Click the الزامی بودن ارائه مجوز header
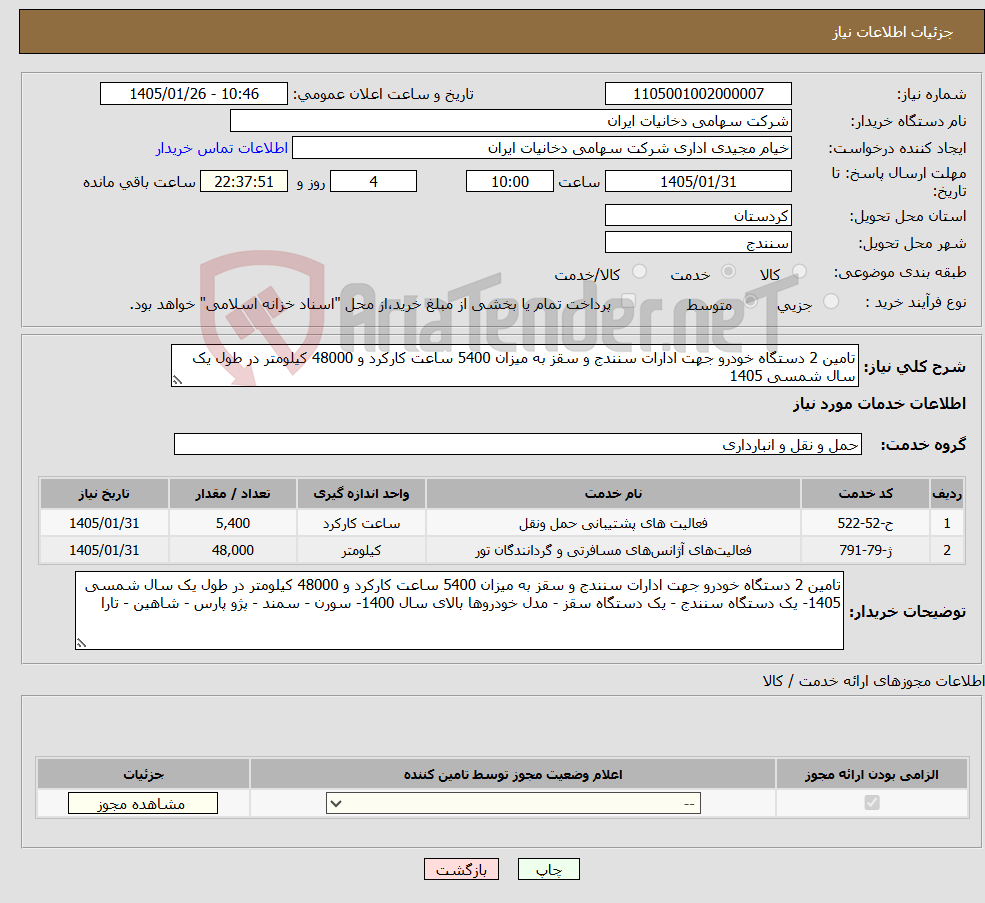Image resolution: width=985 pixels, height=903 pixels. pos(871,774)
